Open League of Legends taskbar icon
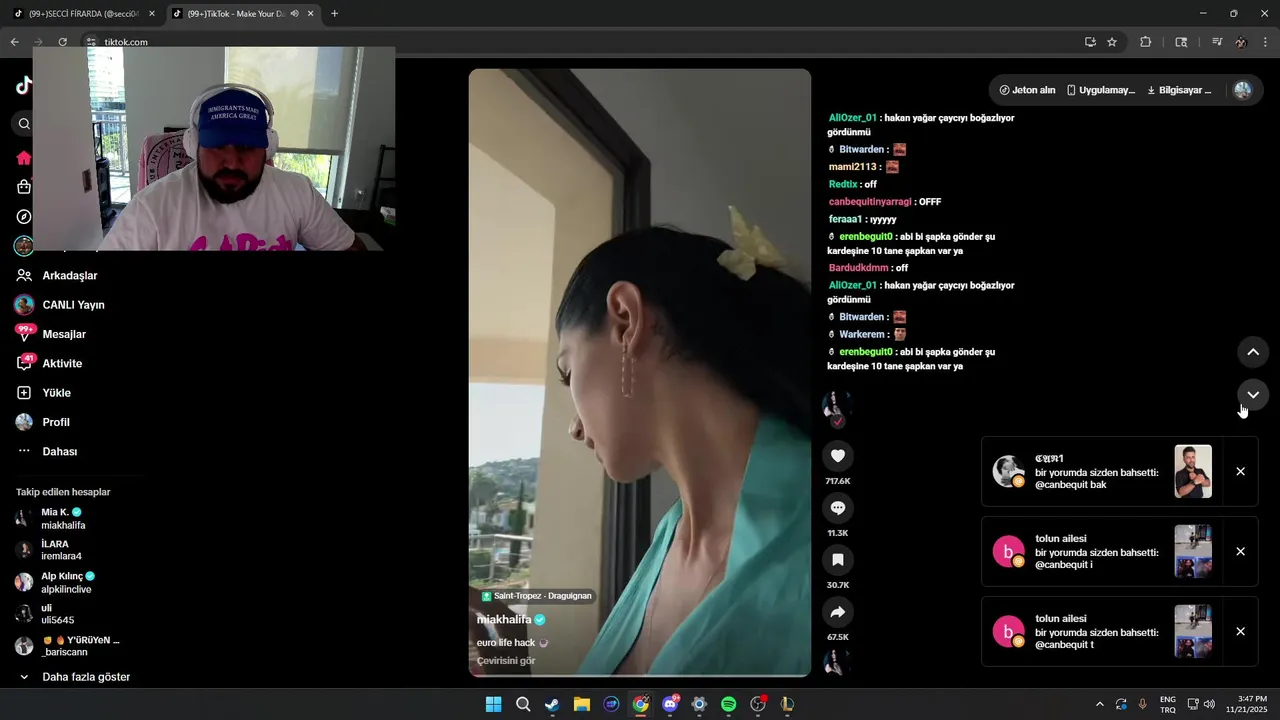This screenshot has width=1280, height=720. pyautogui.click(x=788, y=704)
